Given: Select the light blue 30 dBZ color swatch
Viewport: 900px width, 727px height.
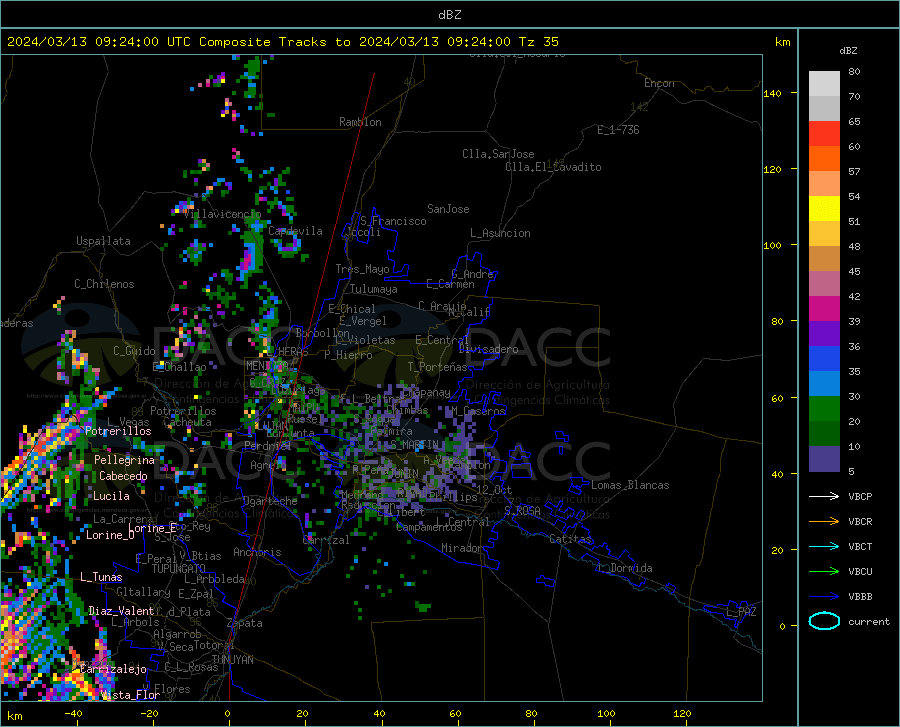Looking at the screenshot, I should 824,384.
